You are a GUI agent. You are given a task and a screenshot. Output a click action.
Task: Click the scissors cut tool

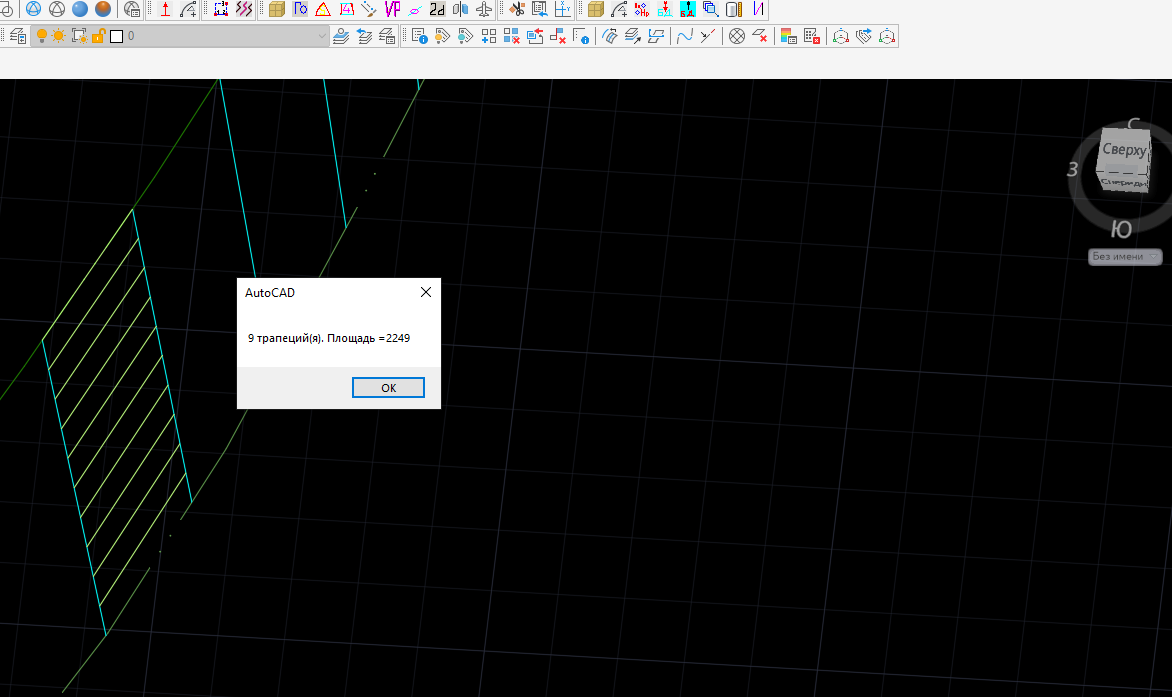pyautogui.click(x=516, y=9)
